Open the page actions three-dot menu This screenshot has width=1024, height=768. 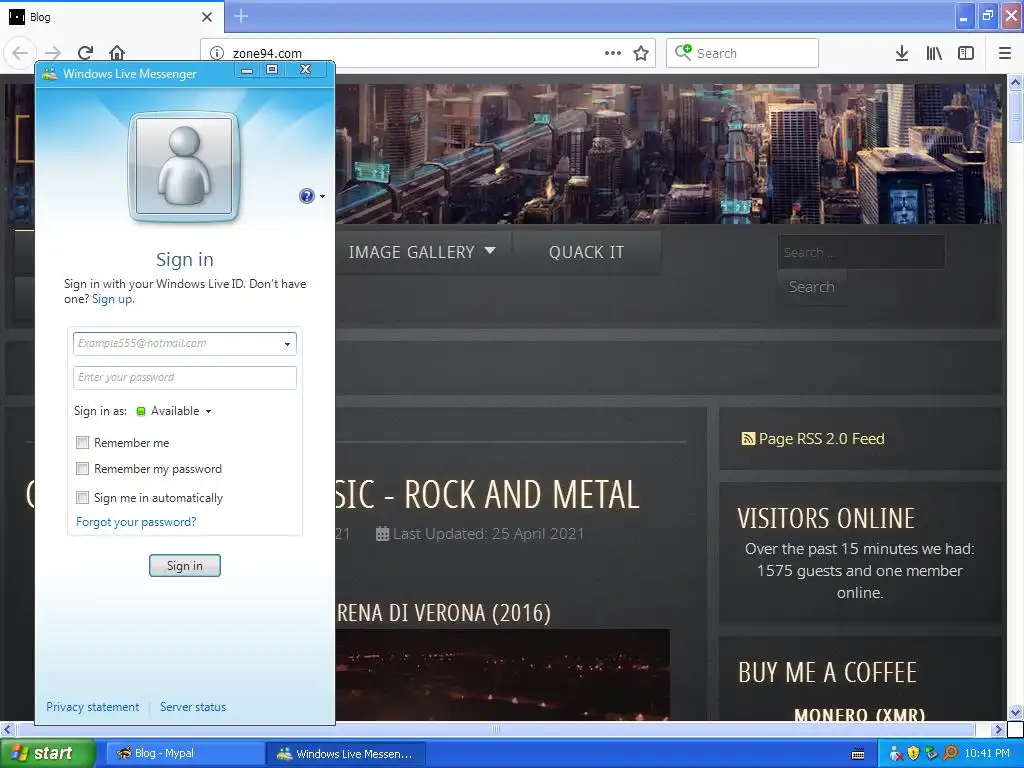pos(613,53)
